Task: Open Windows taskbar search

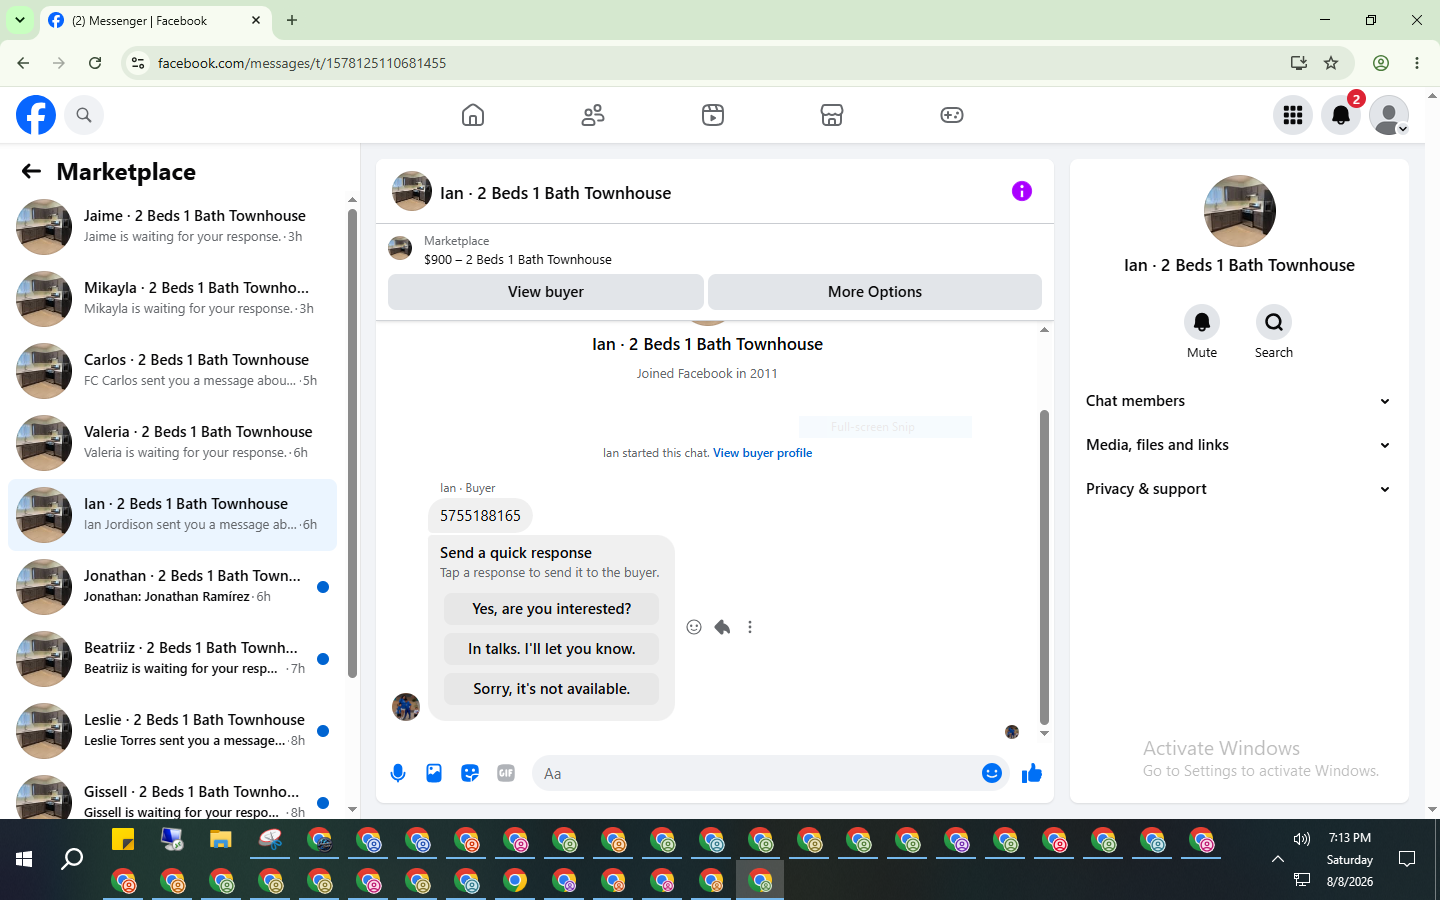Action: pos(72,859)
